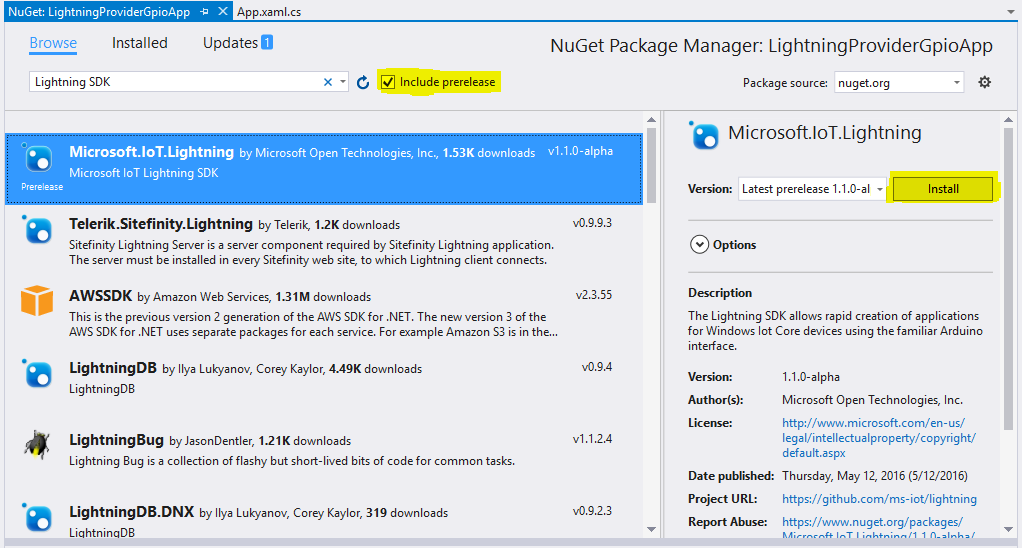
Task: Click the v2.3.55 version label
Action: pos(594,295)
